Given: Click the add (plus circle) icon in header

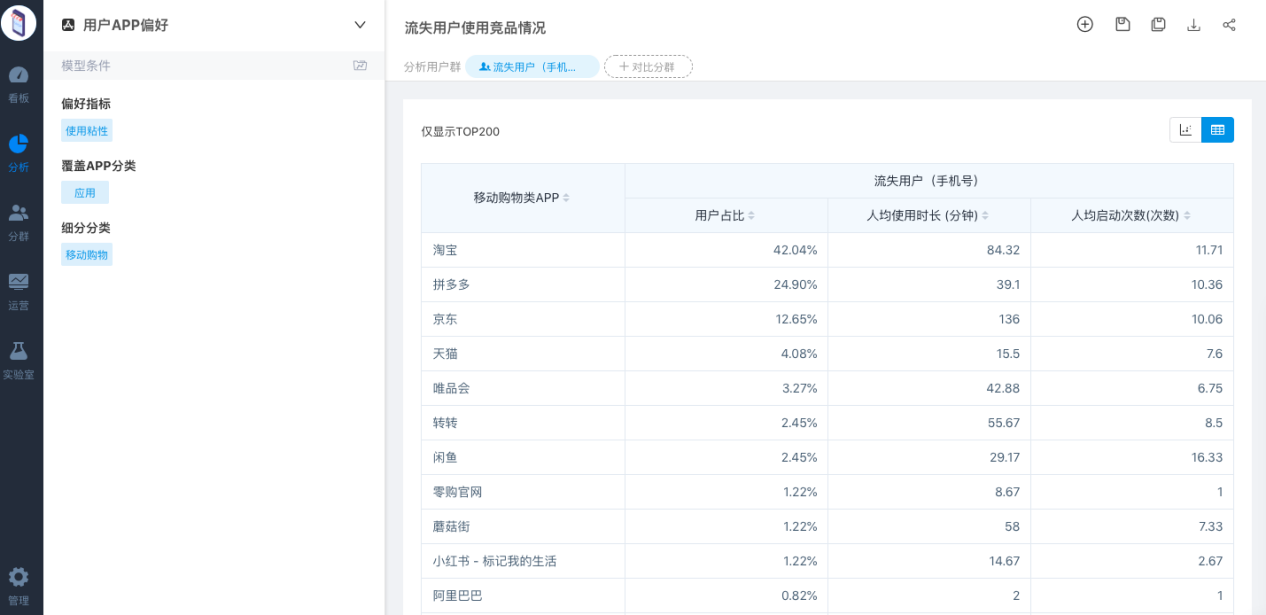Looking at the screenshot, I should point(1085,25).
